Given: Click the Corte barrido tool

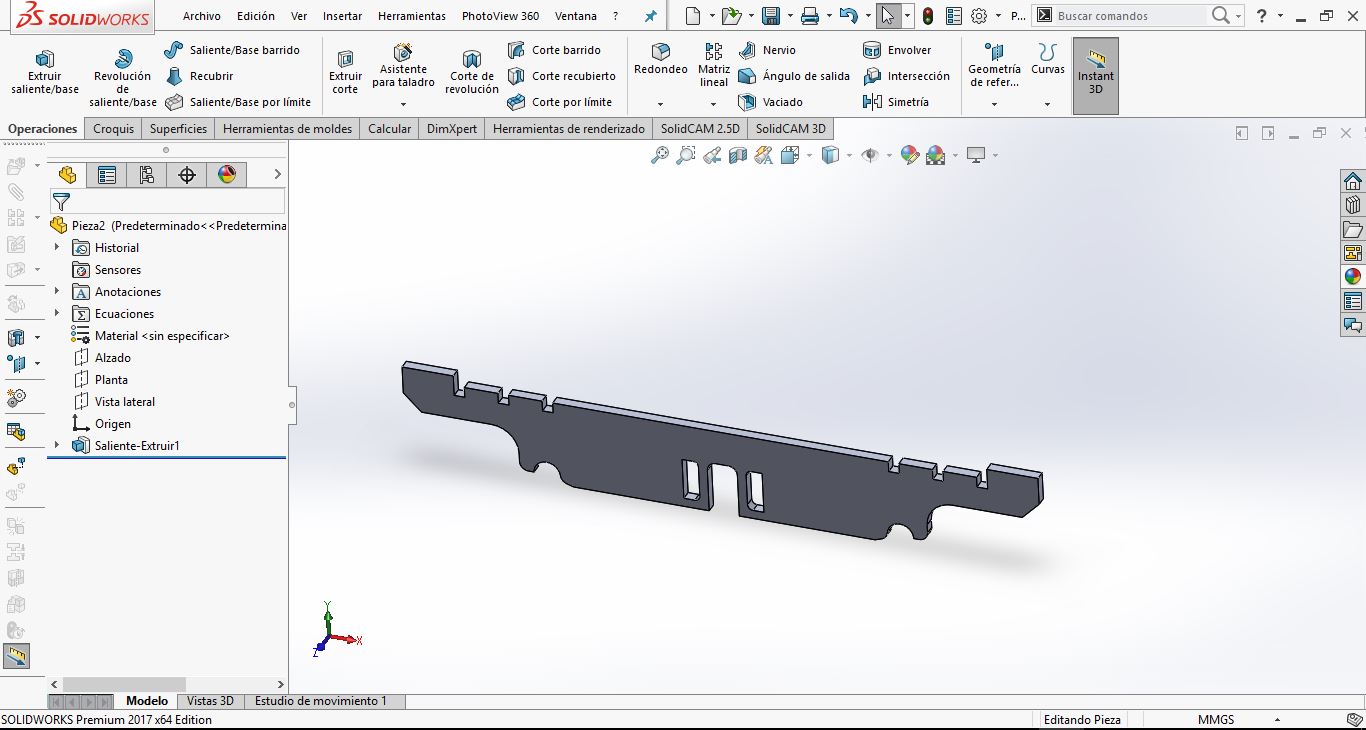Looking at the screenshot, I should [x=554, y=50].
